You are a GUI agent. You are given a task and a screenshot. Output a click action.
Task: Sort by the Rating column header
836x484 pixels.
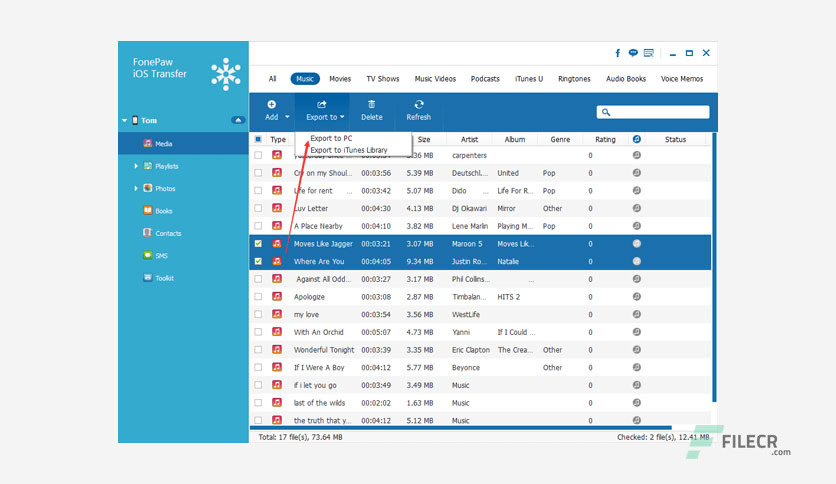[x=605, y=139]
